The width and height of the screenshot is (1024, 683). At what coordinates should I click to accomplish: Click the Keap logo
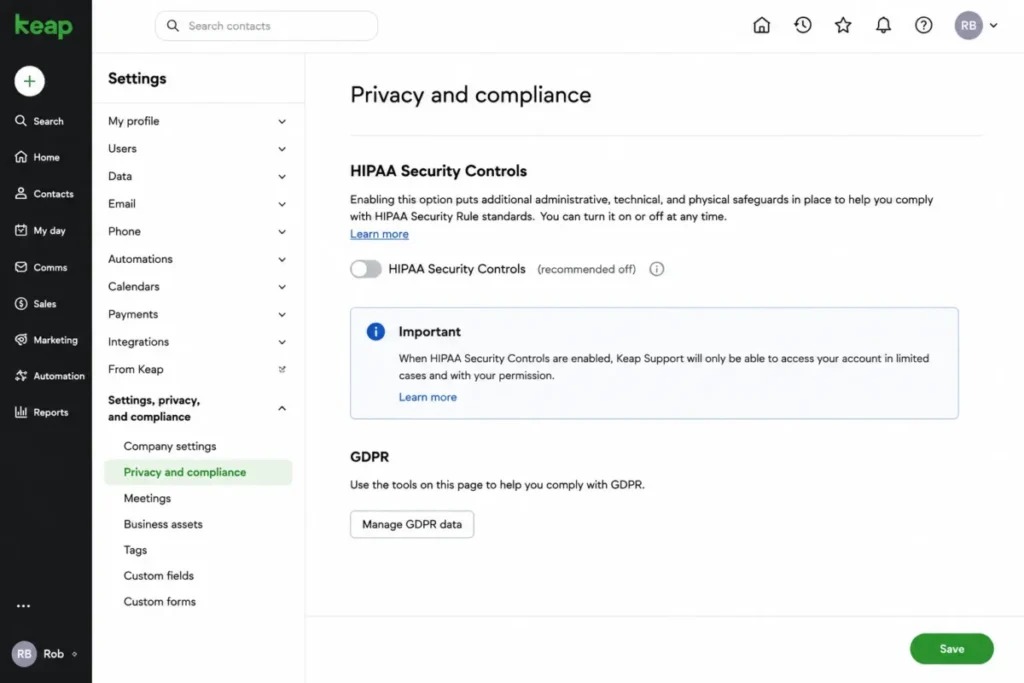[43, 25]
